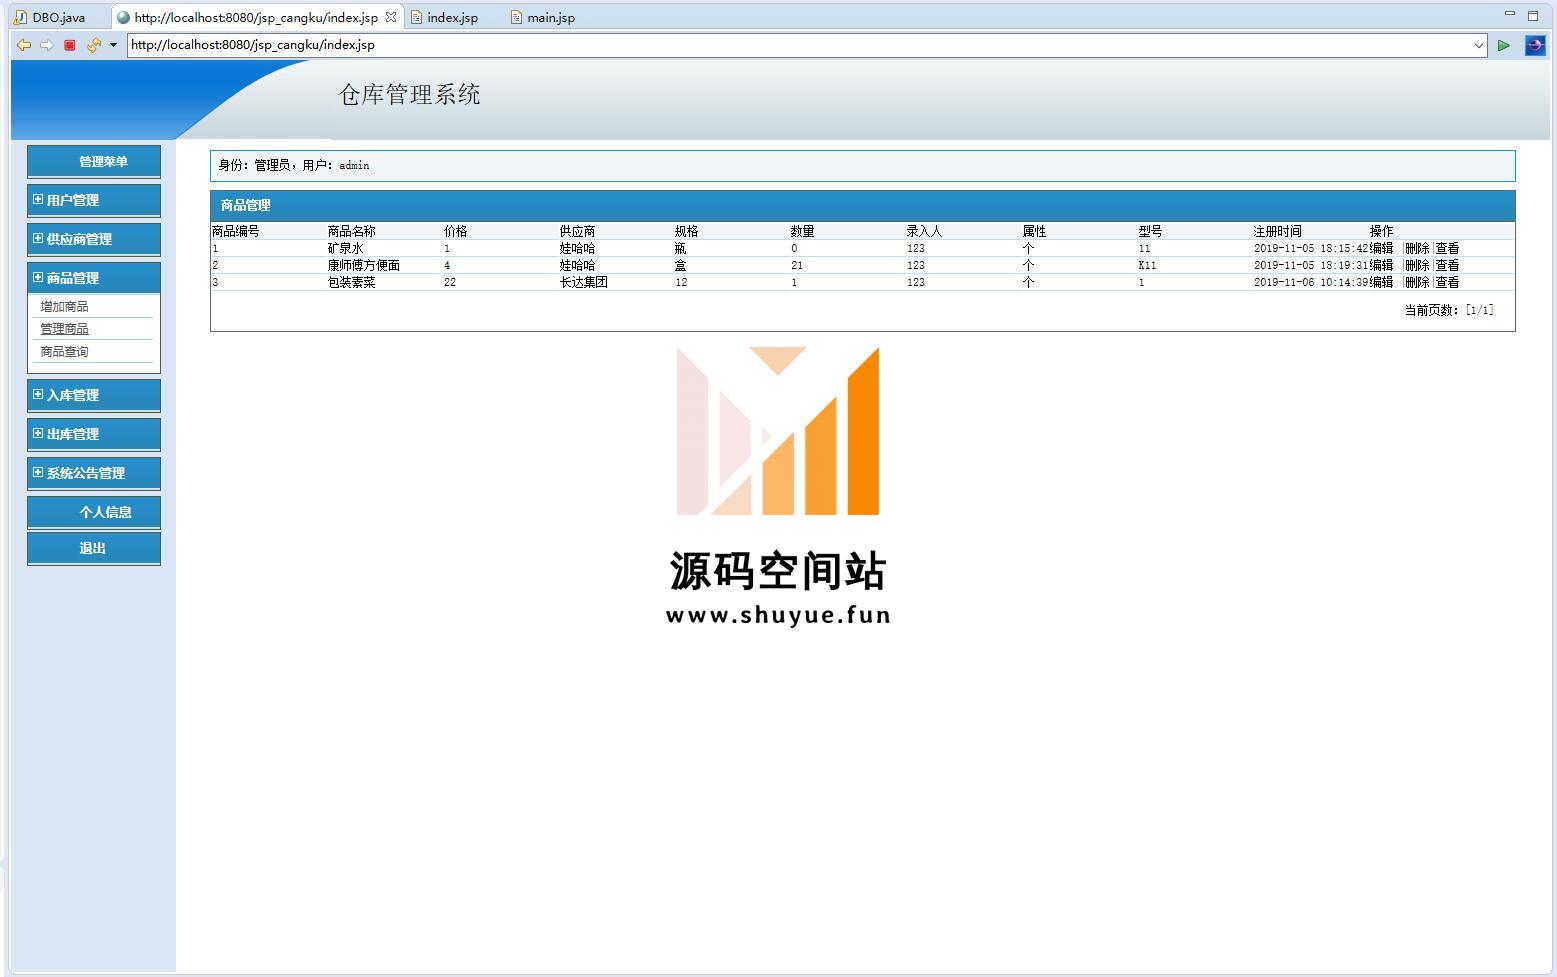This screenshot has height=977, width=1557.
Task: Open the 个人信息 page
Action: pos(94,512)
